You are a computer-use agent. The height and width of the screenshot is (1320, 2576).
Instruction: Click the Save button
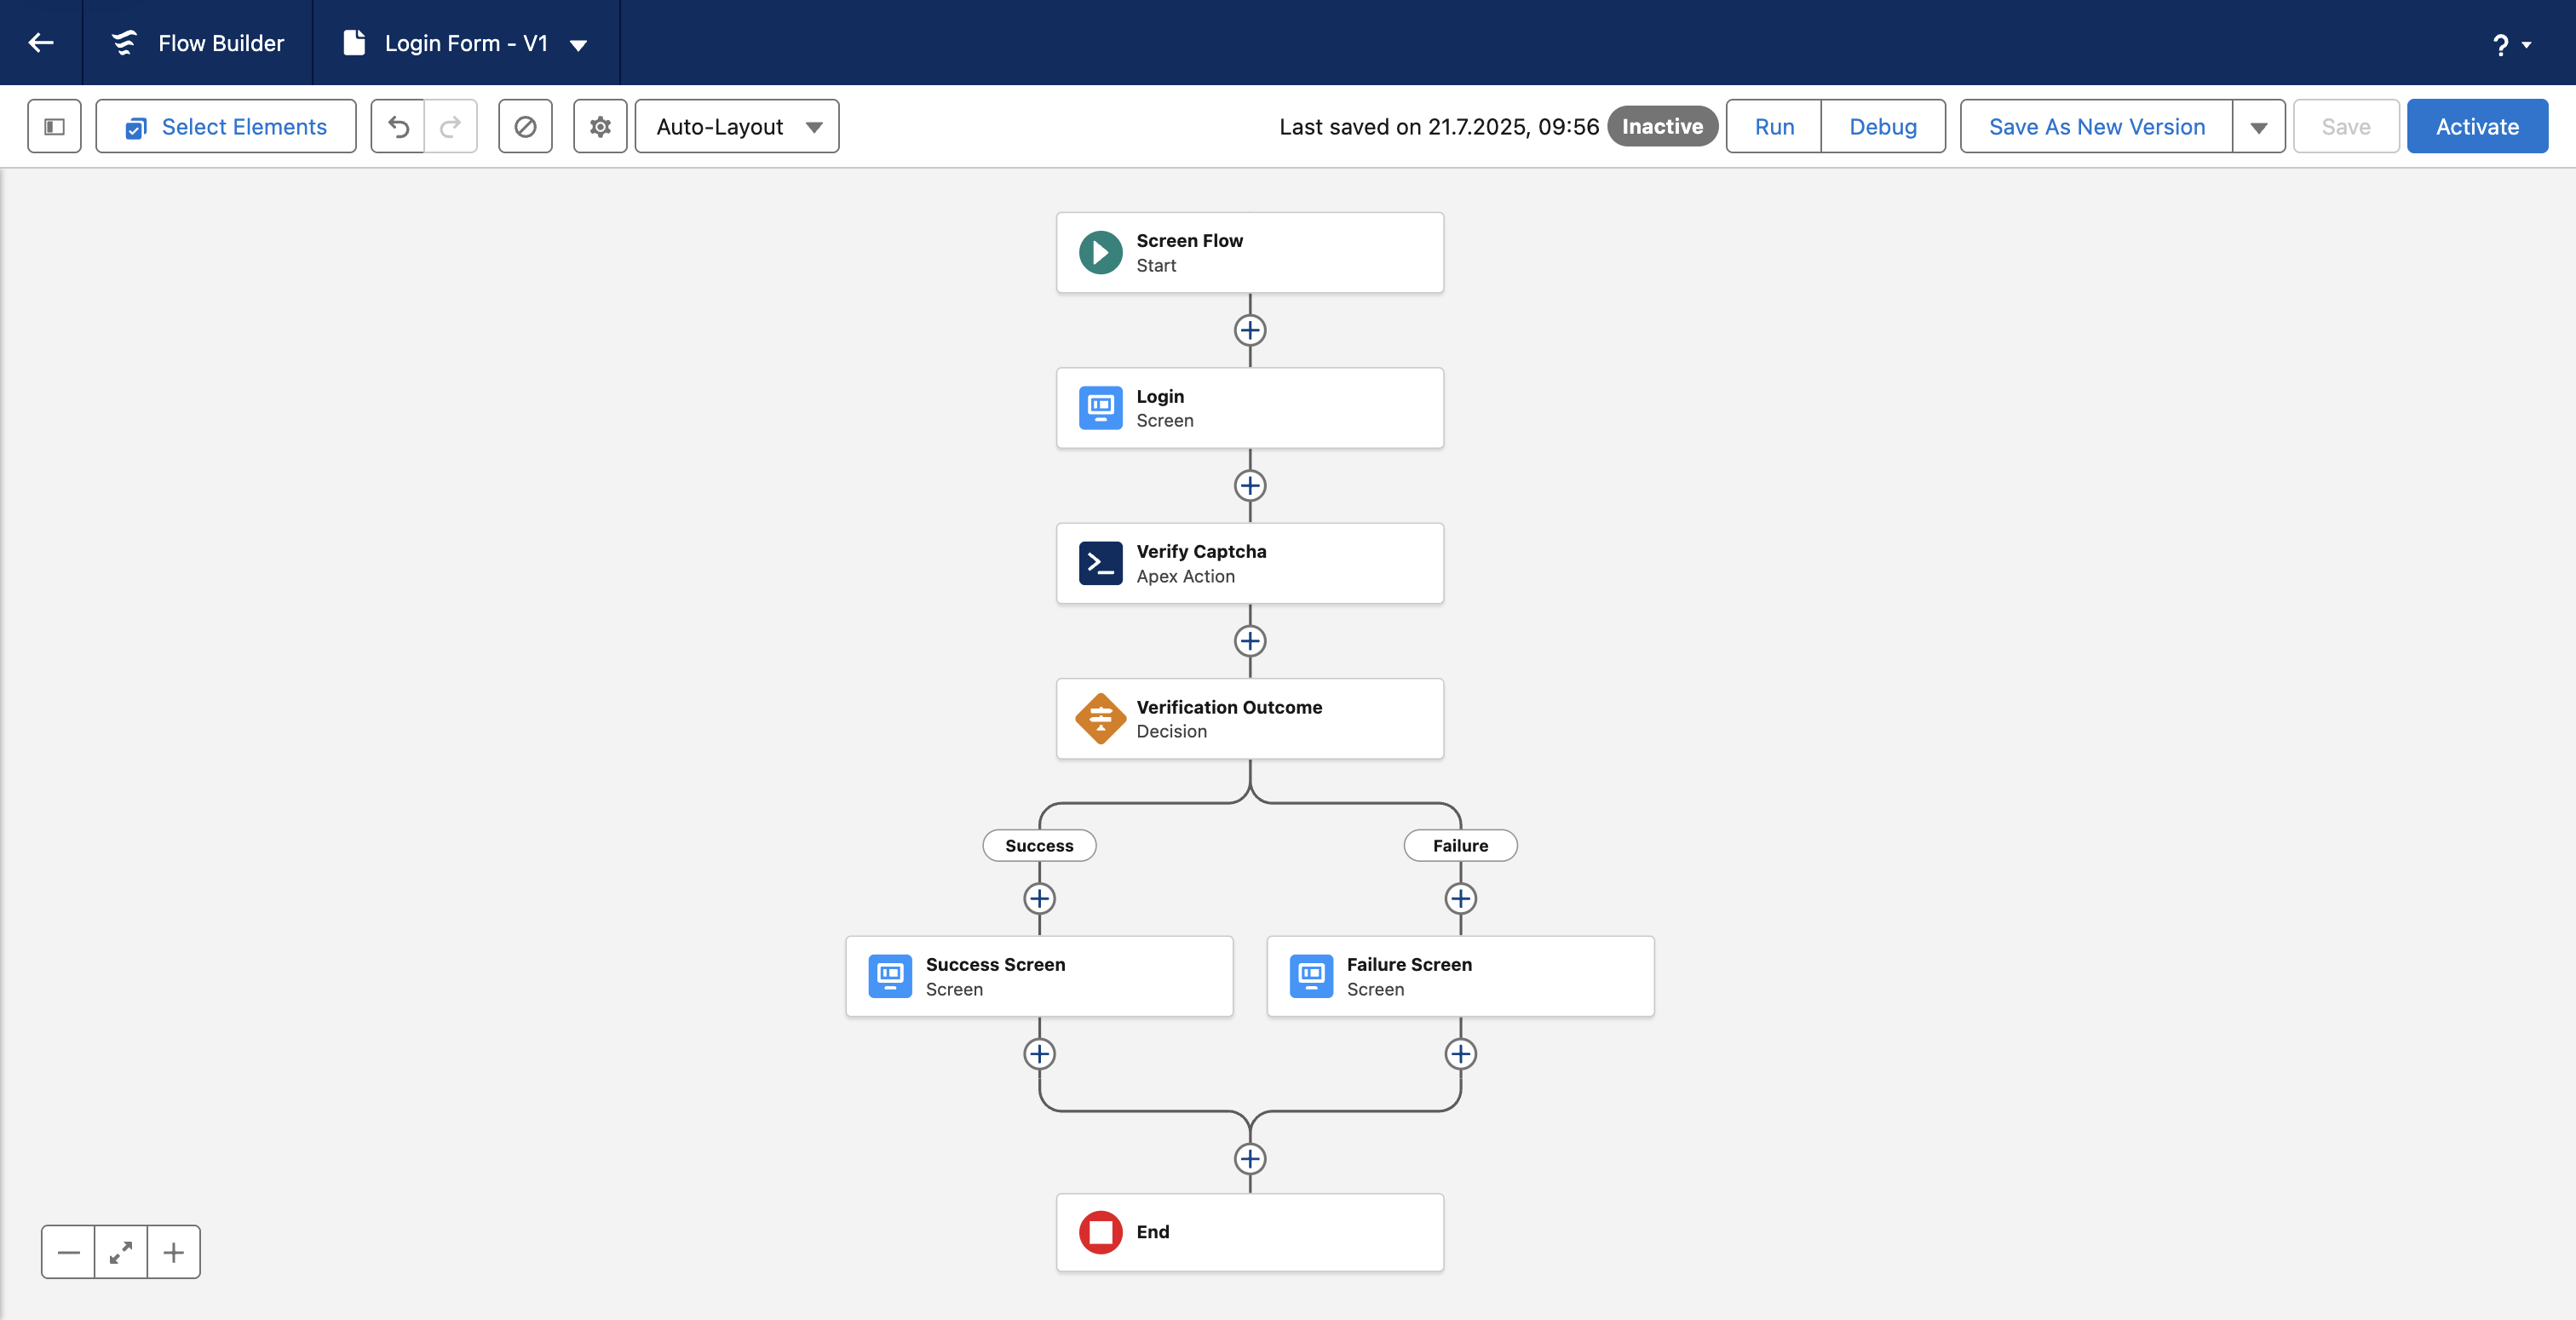pos(2346,127)
